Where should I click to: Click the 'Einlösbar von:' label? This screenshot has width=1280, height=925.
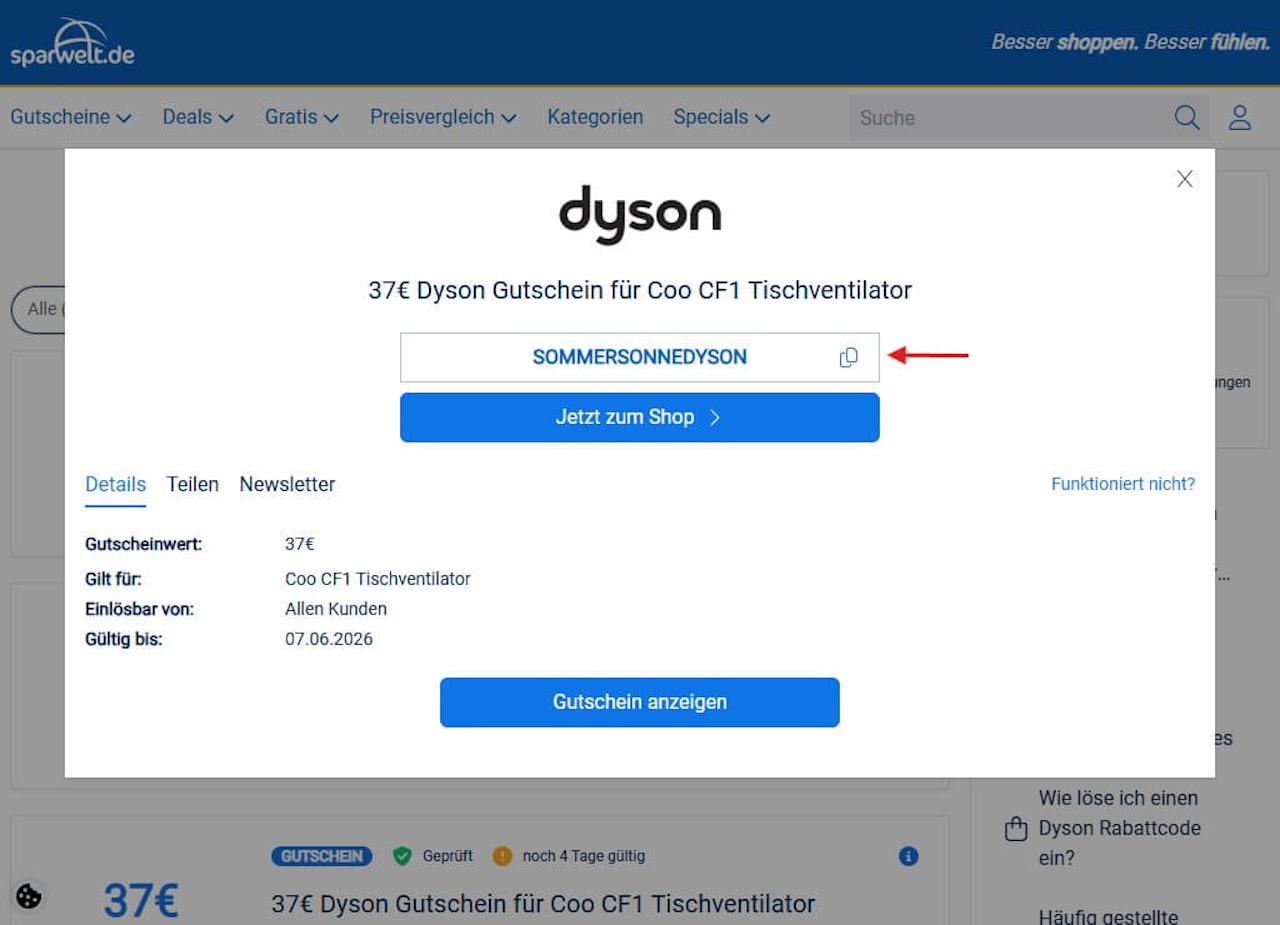click(x=140, y=609)
